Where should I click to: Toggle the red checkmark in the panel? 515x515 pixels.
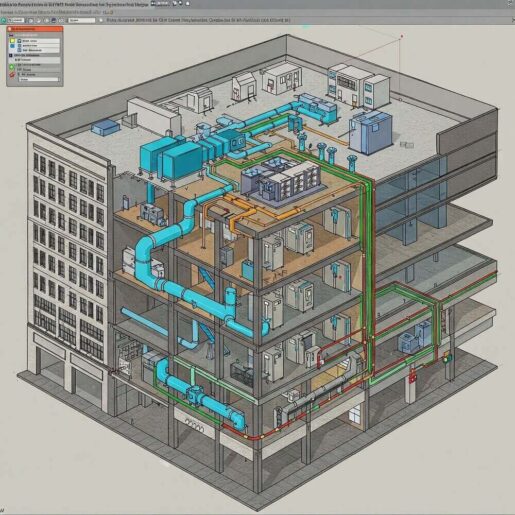[x=12, y=75]
